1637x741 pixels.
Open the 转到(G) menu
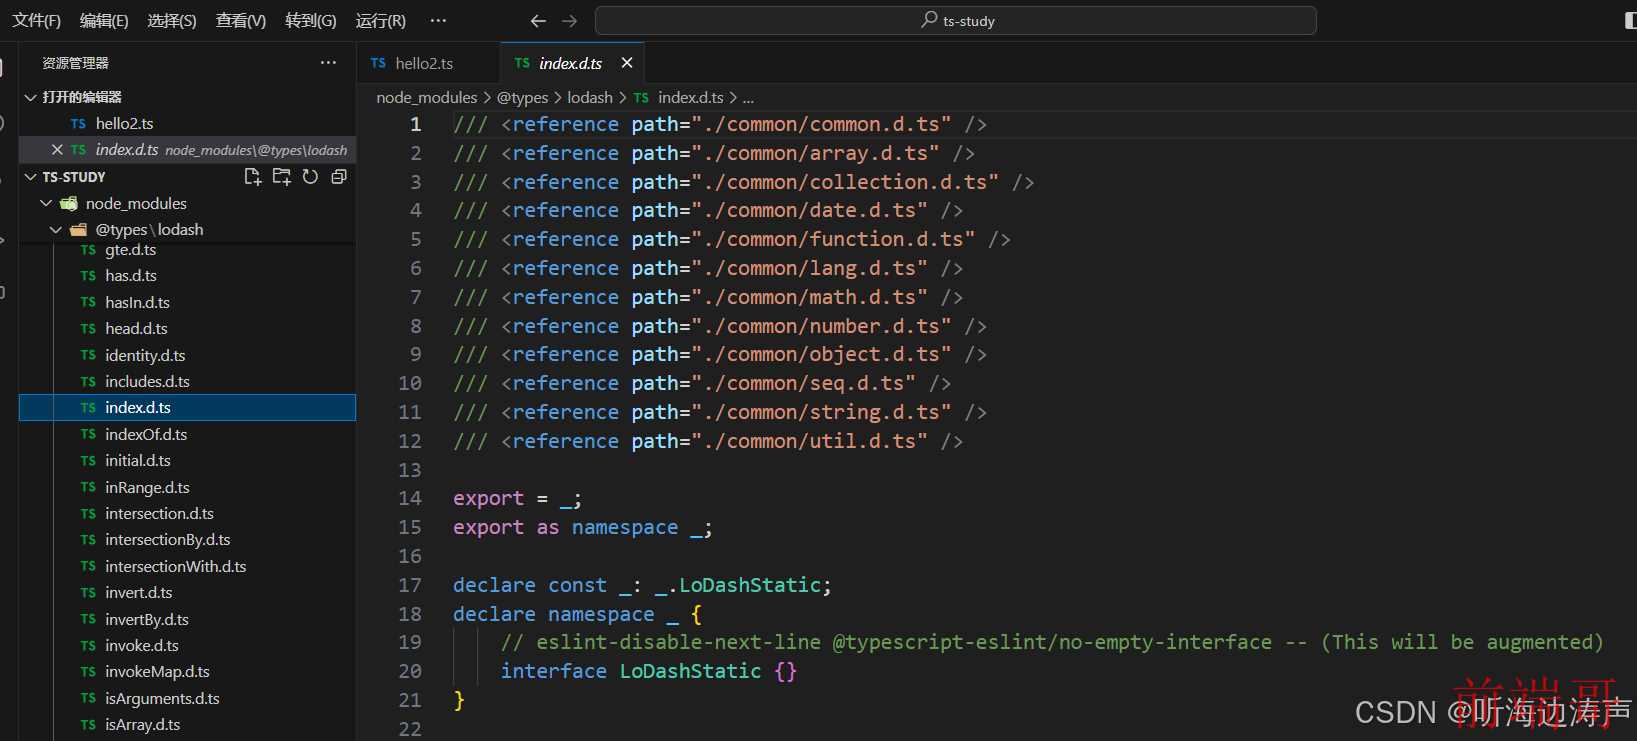coord(311,20)
